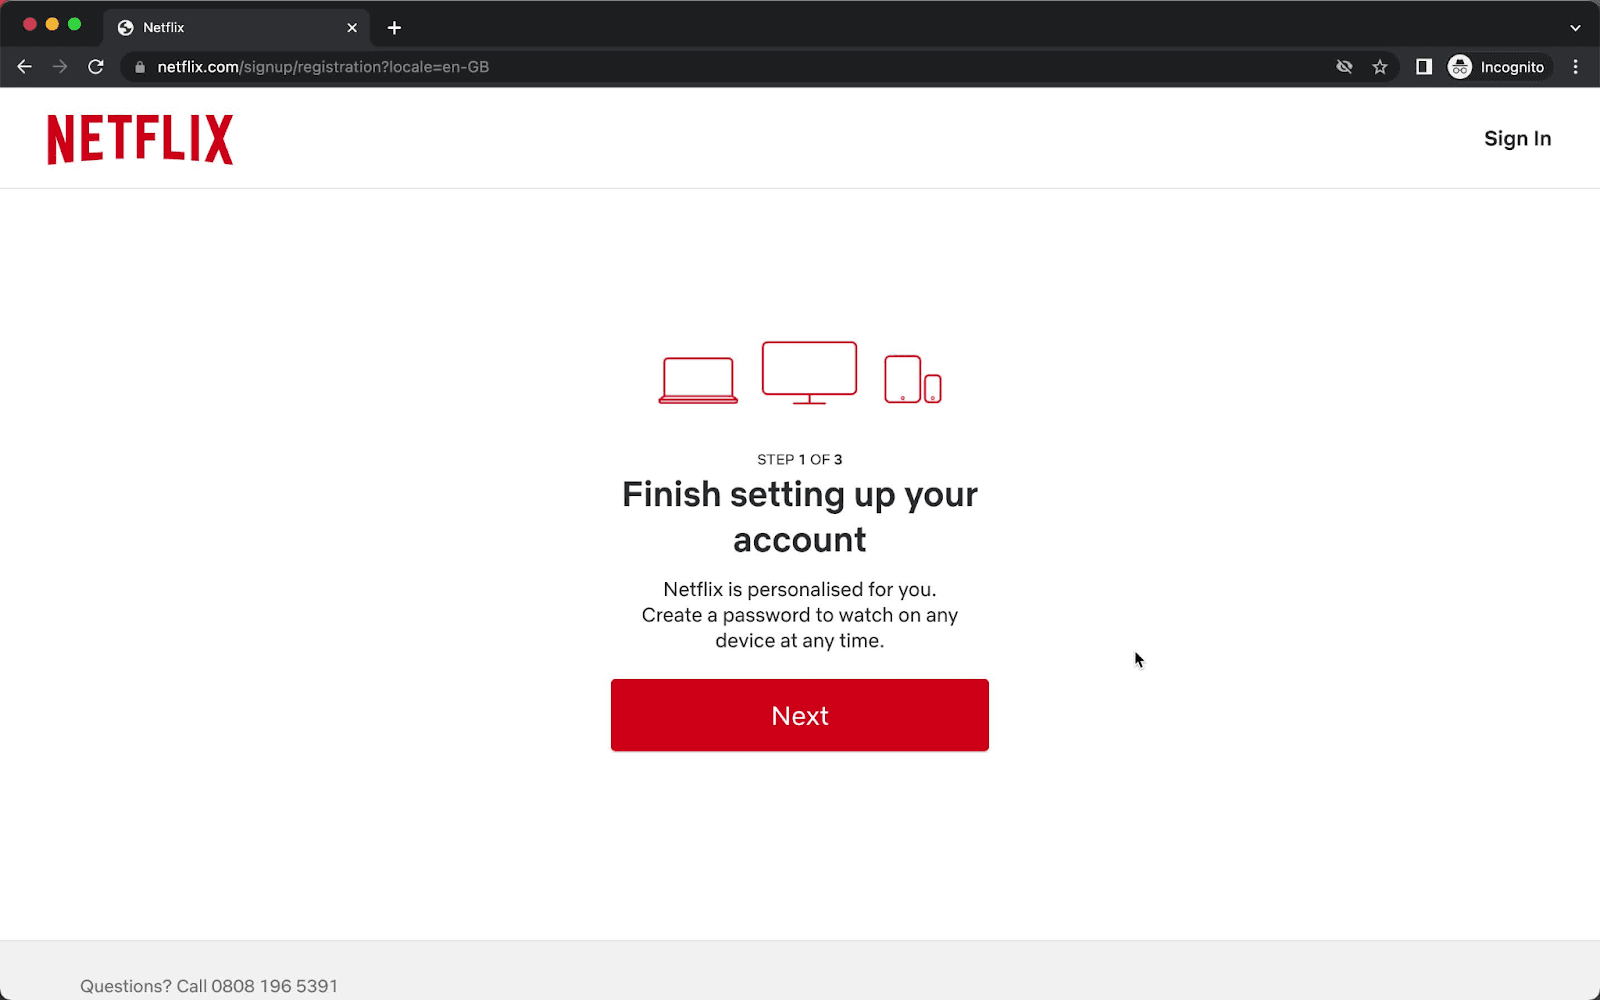Bookmark this page with the star icon
This screenshot has width=1600, height=1000.
[x=1380, y=67]
